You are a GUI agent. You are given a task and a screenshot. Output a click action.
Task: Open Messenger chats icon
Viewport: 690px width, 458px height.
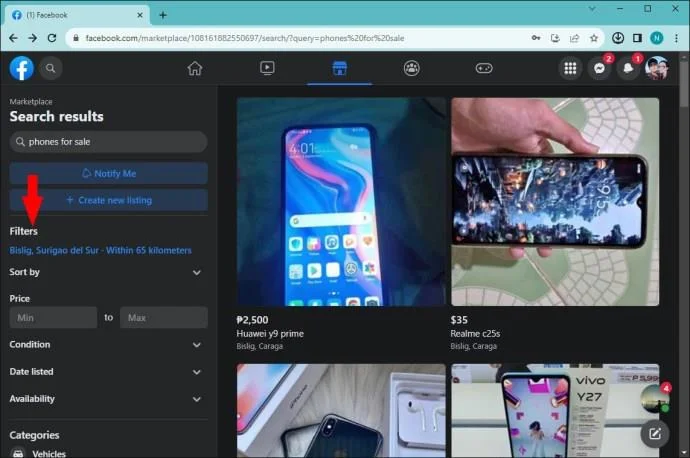599,68
